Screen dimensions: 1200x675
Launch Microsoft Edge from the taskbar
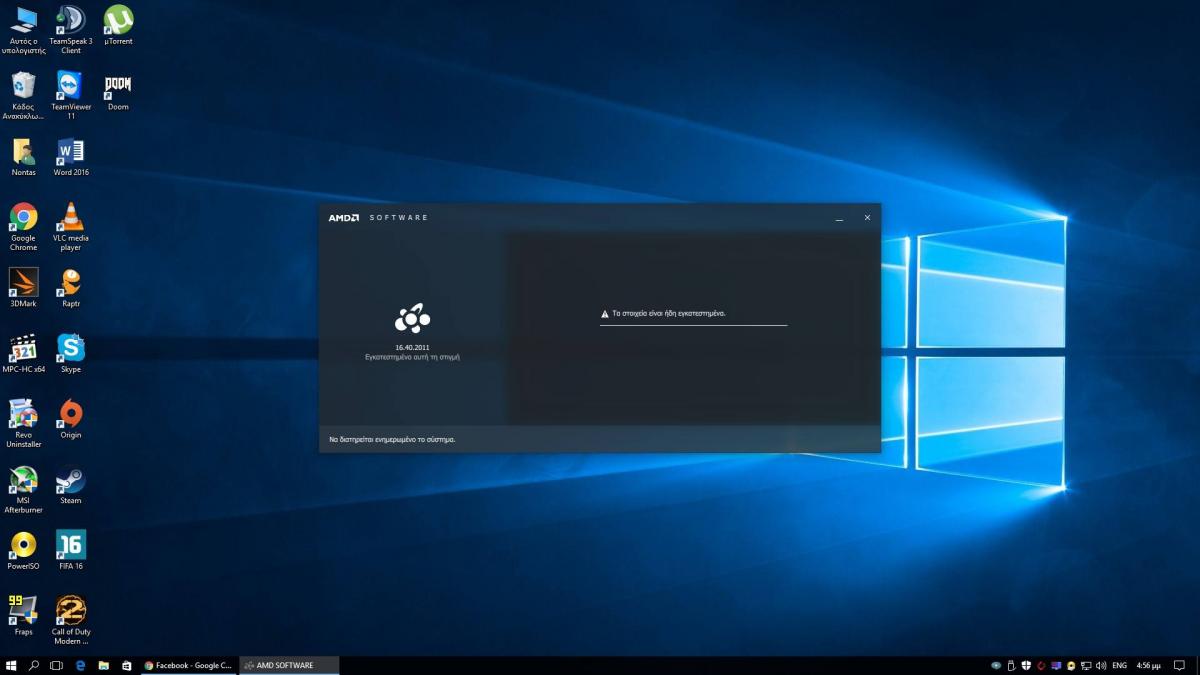[81, 665]
